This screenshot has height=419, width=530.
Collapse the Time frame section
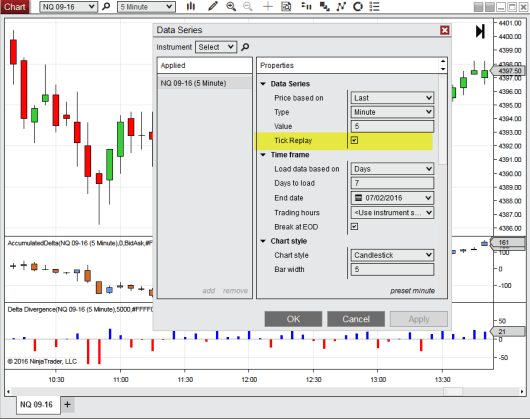click(x=263, y=155)
